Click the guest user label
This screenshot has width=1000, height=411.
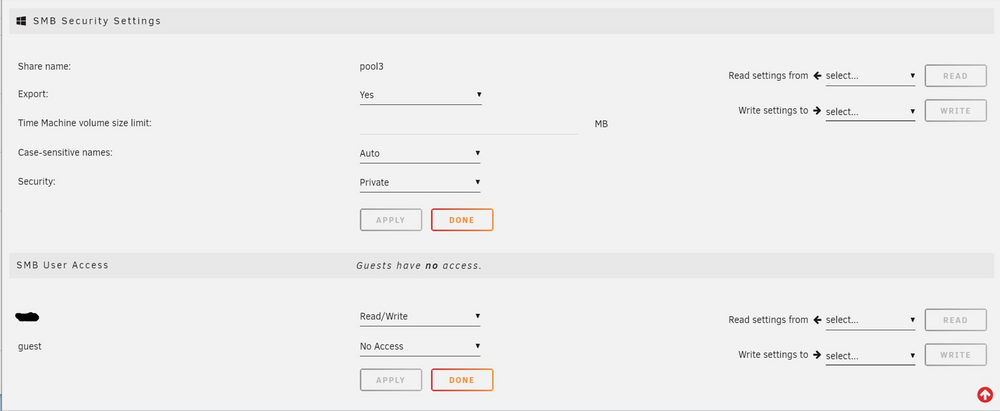[30, 347]
